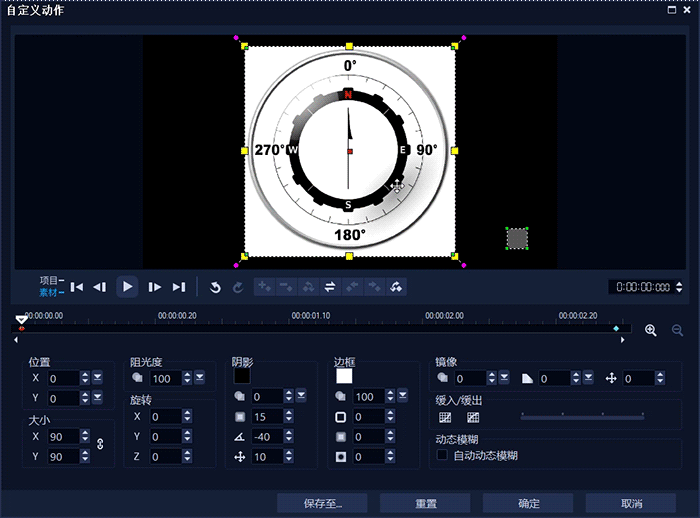This screenshot has height=518, width=700.
Task: Open the Position Y value dropdown
Action: coord(97,397)
